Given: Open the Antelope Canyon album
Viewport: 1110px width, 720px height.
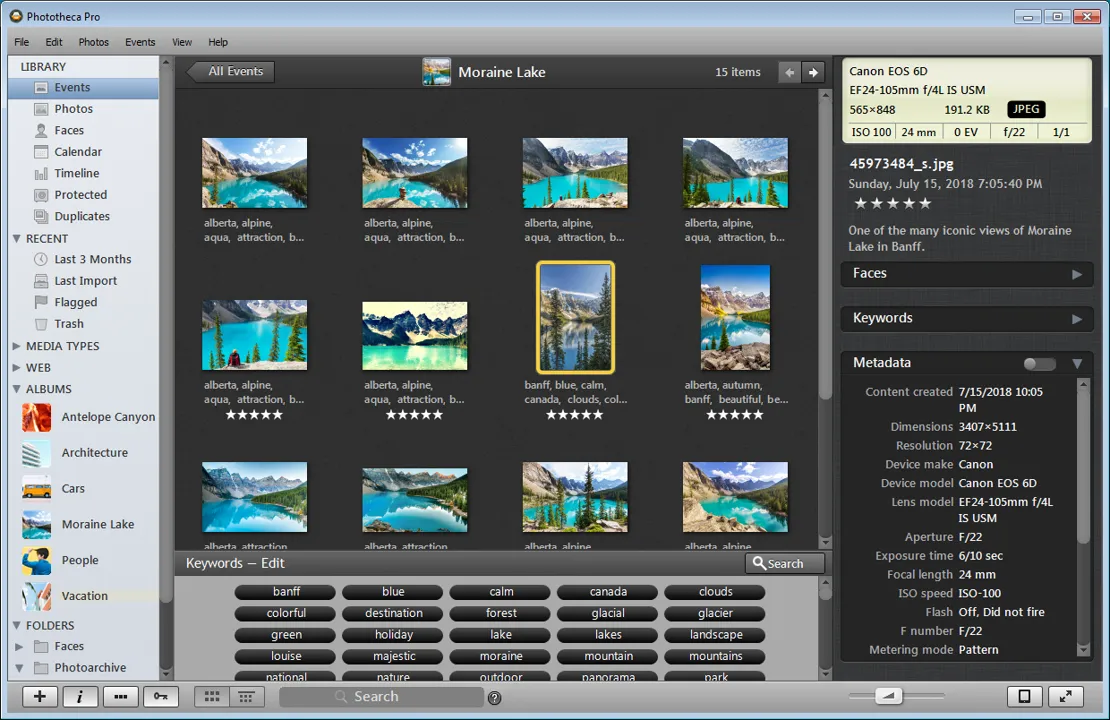Looking at the screenshot, I should [x=88, y=417].
